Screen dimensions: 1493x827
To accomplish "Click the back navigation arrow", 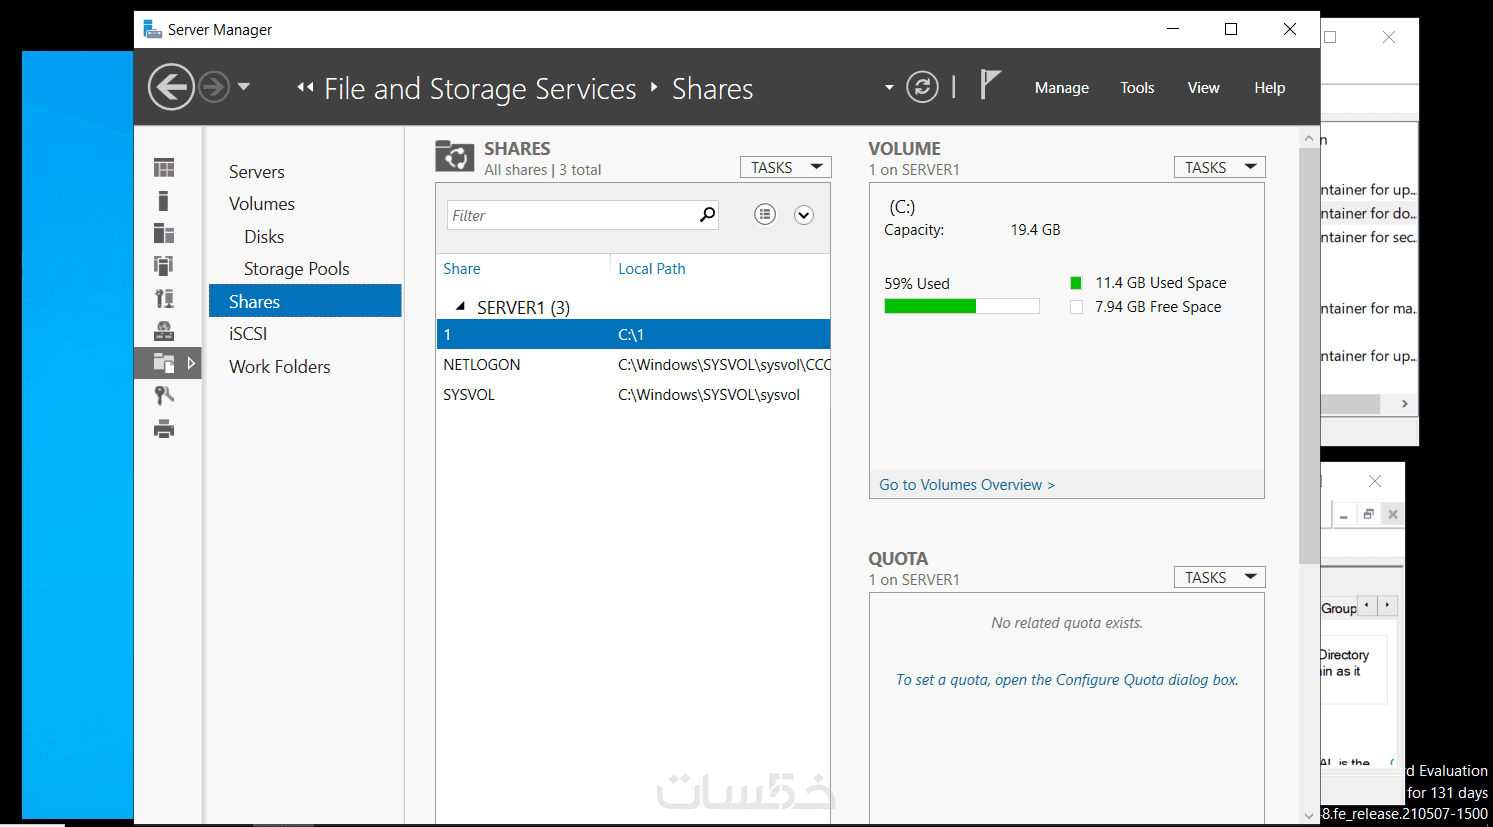I will 171,88.
